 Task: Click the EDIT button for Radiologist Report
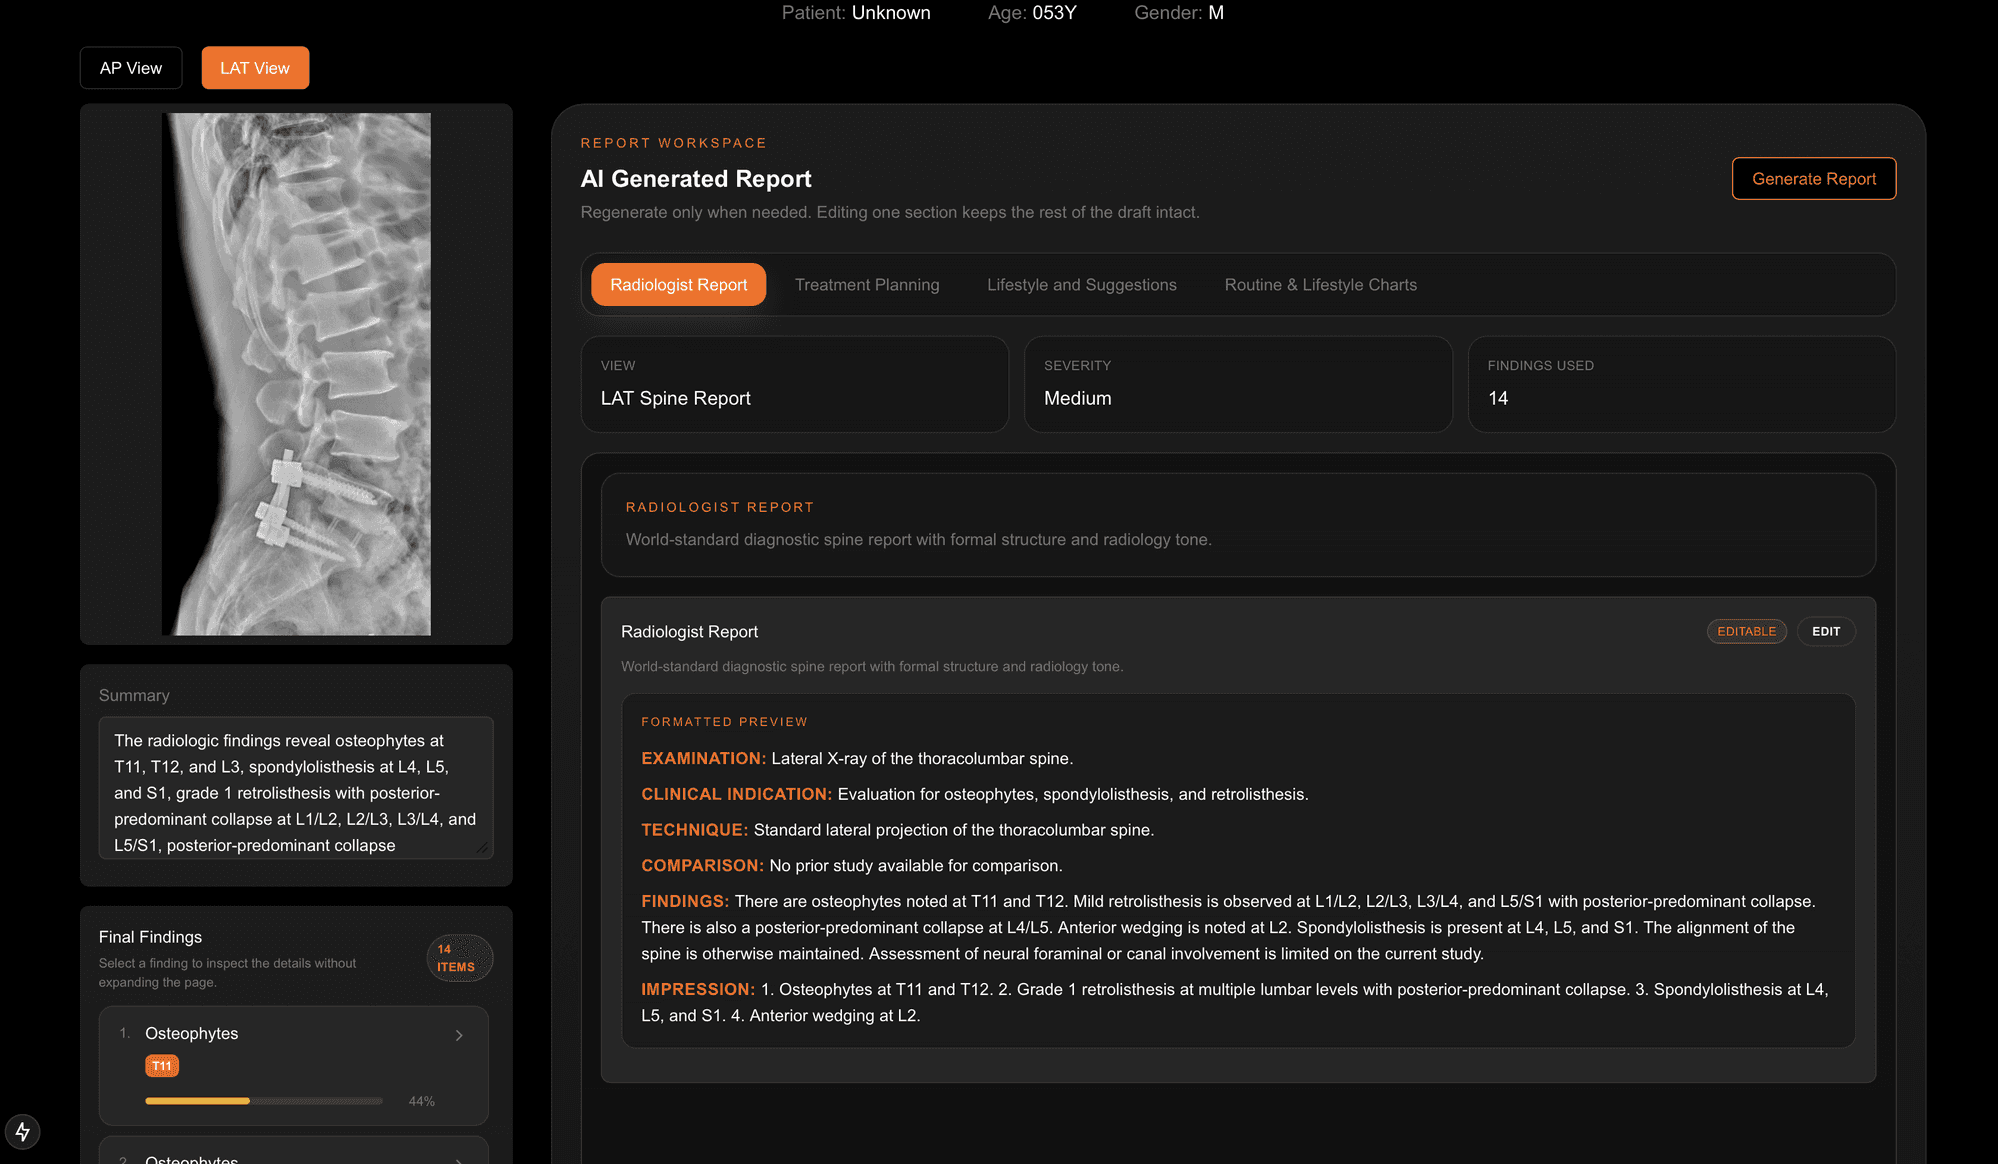tap(1826, 632)
